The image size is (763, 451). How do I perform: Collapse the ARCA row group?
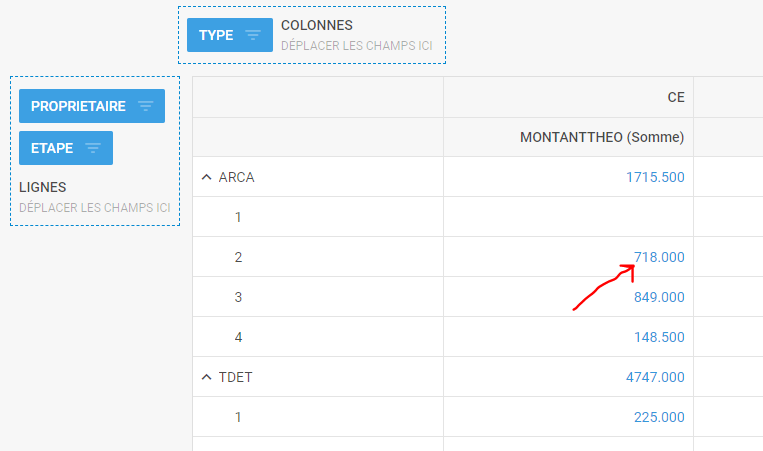coord(207,177)
